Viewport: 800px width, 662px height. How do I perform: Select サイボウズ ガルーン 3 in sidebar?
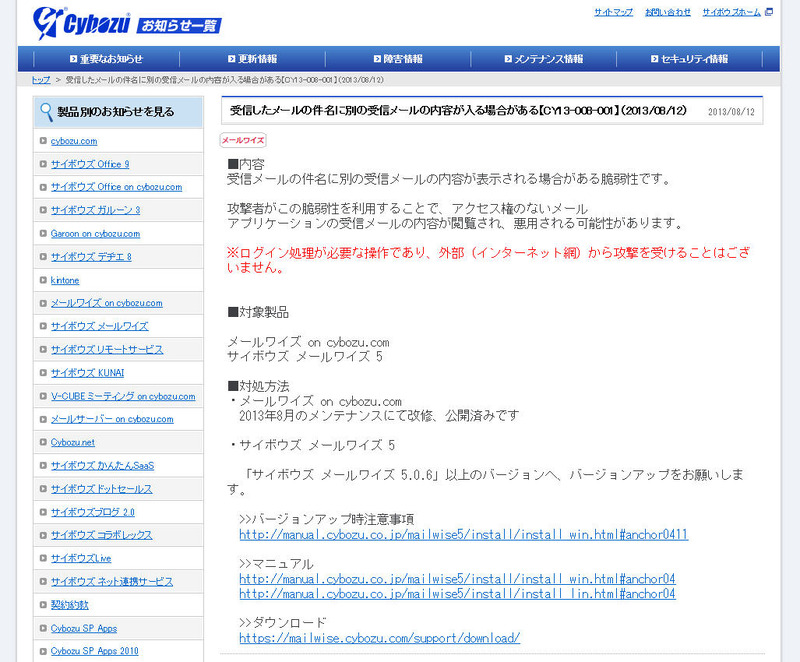95,210
